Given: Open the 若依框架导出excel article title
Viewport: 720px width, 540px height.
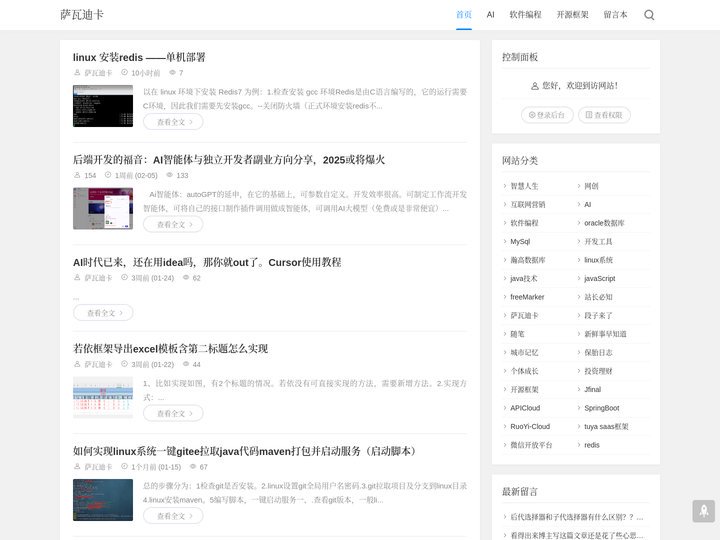Looking at the screenshot, I should tap(170, 349).
